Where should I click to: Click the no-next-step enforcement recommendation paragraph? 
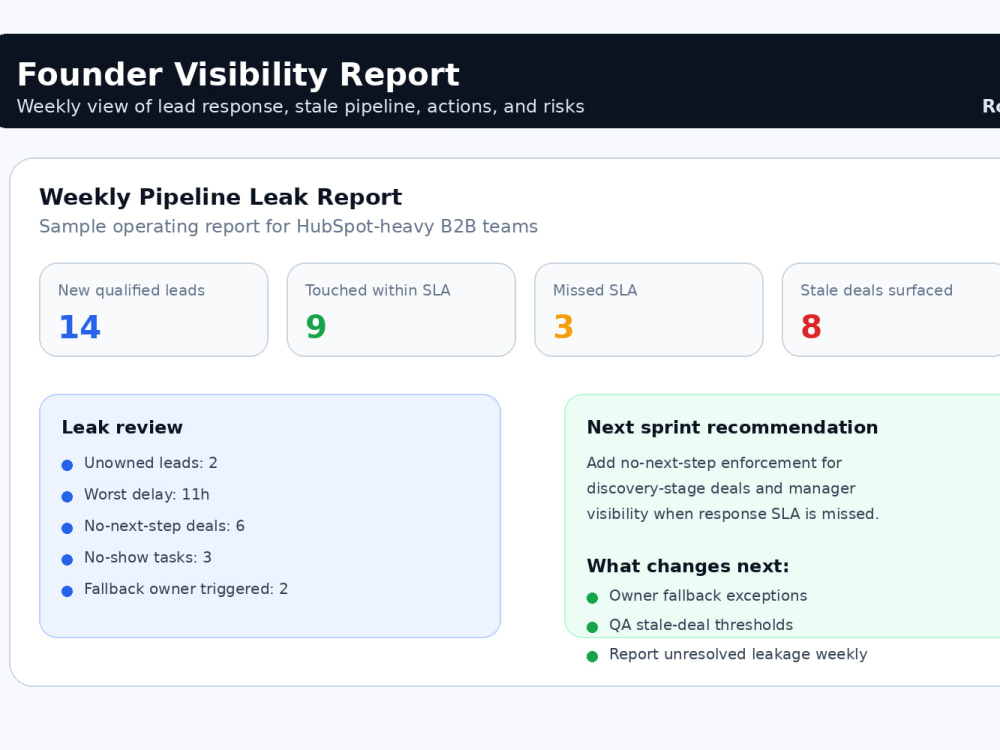[733, 489]
